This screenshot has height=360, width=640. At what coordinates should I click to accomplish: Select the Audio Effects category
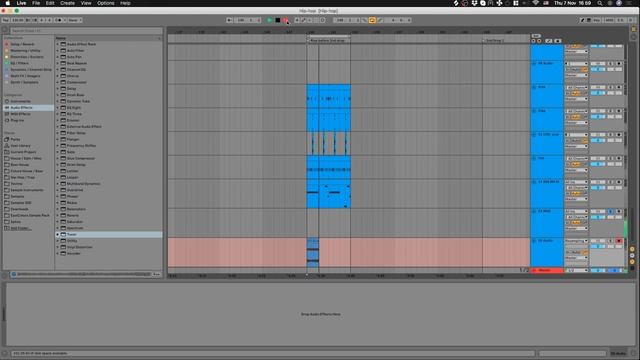pos(21,108)
